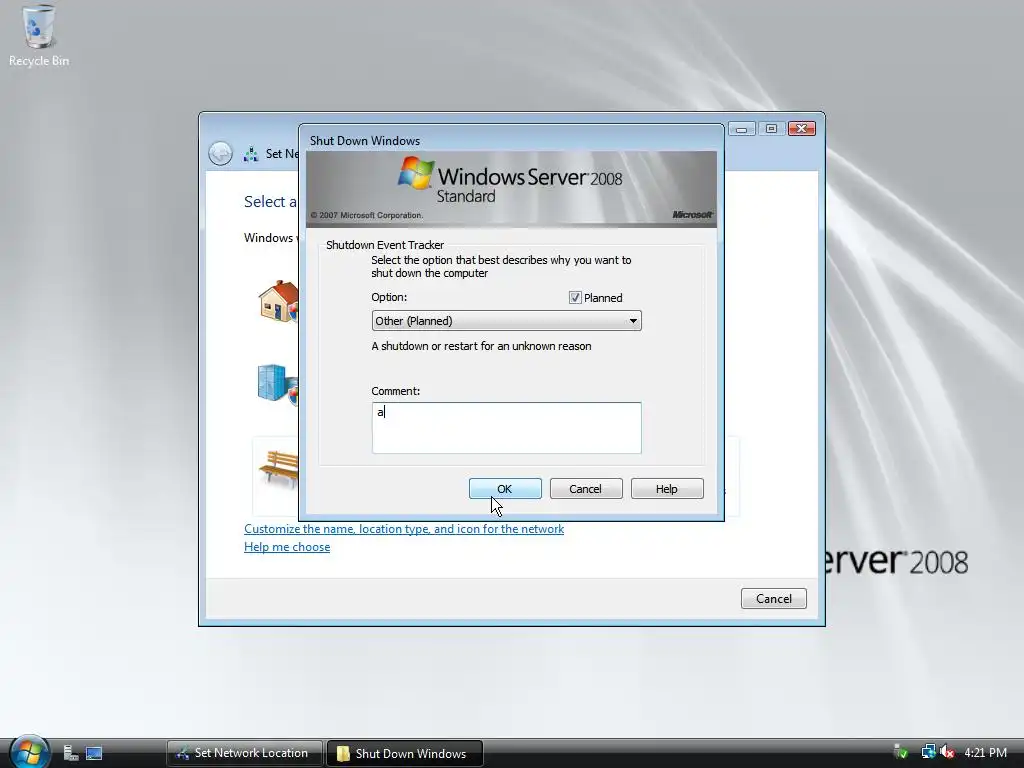Click the 4:21 PM system clock
Viewport: 1024px width, 768px height.
click(x=985, y=752)
